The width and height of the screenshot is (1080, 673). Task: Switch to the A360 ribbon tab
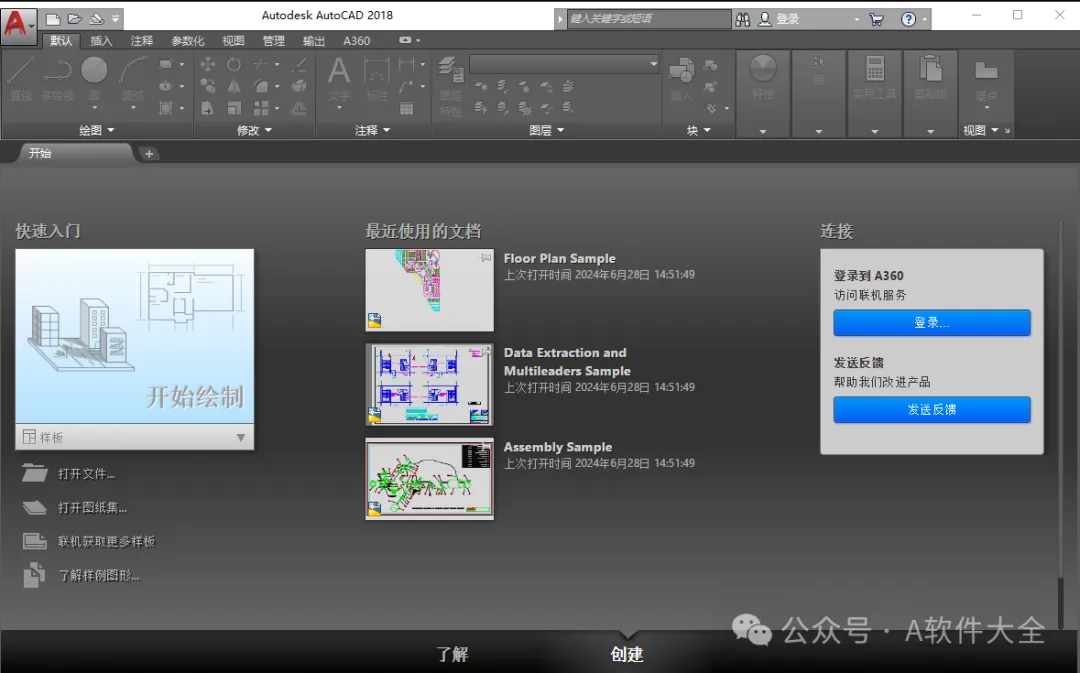coord(357,41)
